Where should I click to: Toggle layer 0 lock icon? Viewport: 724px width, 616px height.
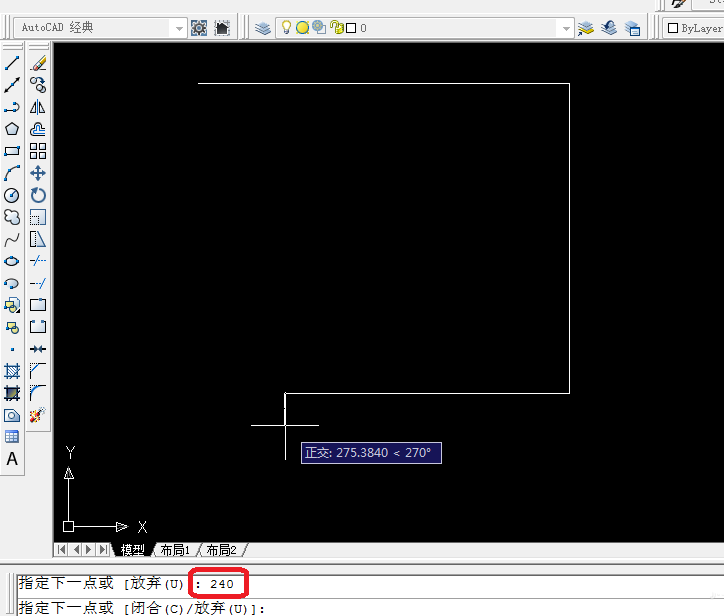[337, 28]
